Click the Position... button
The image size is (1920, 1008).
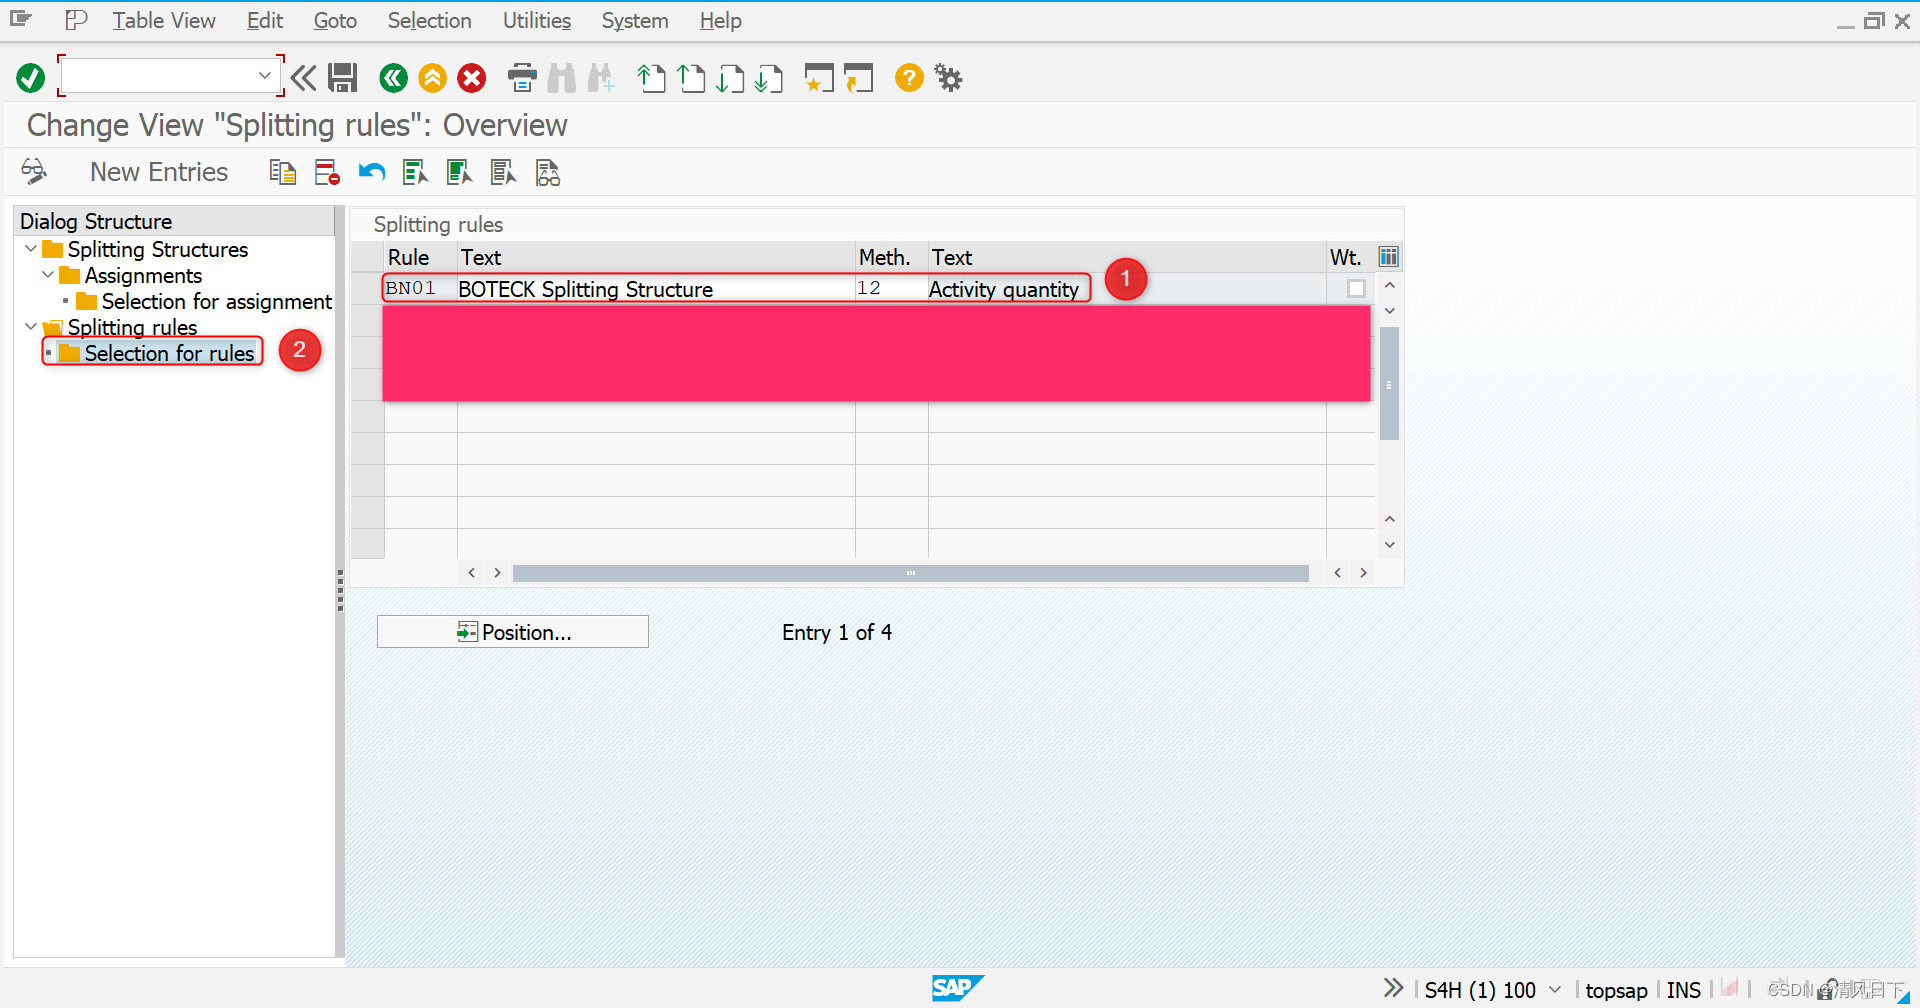(513, 632)
